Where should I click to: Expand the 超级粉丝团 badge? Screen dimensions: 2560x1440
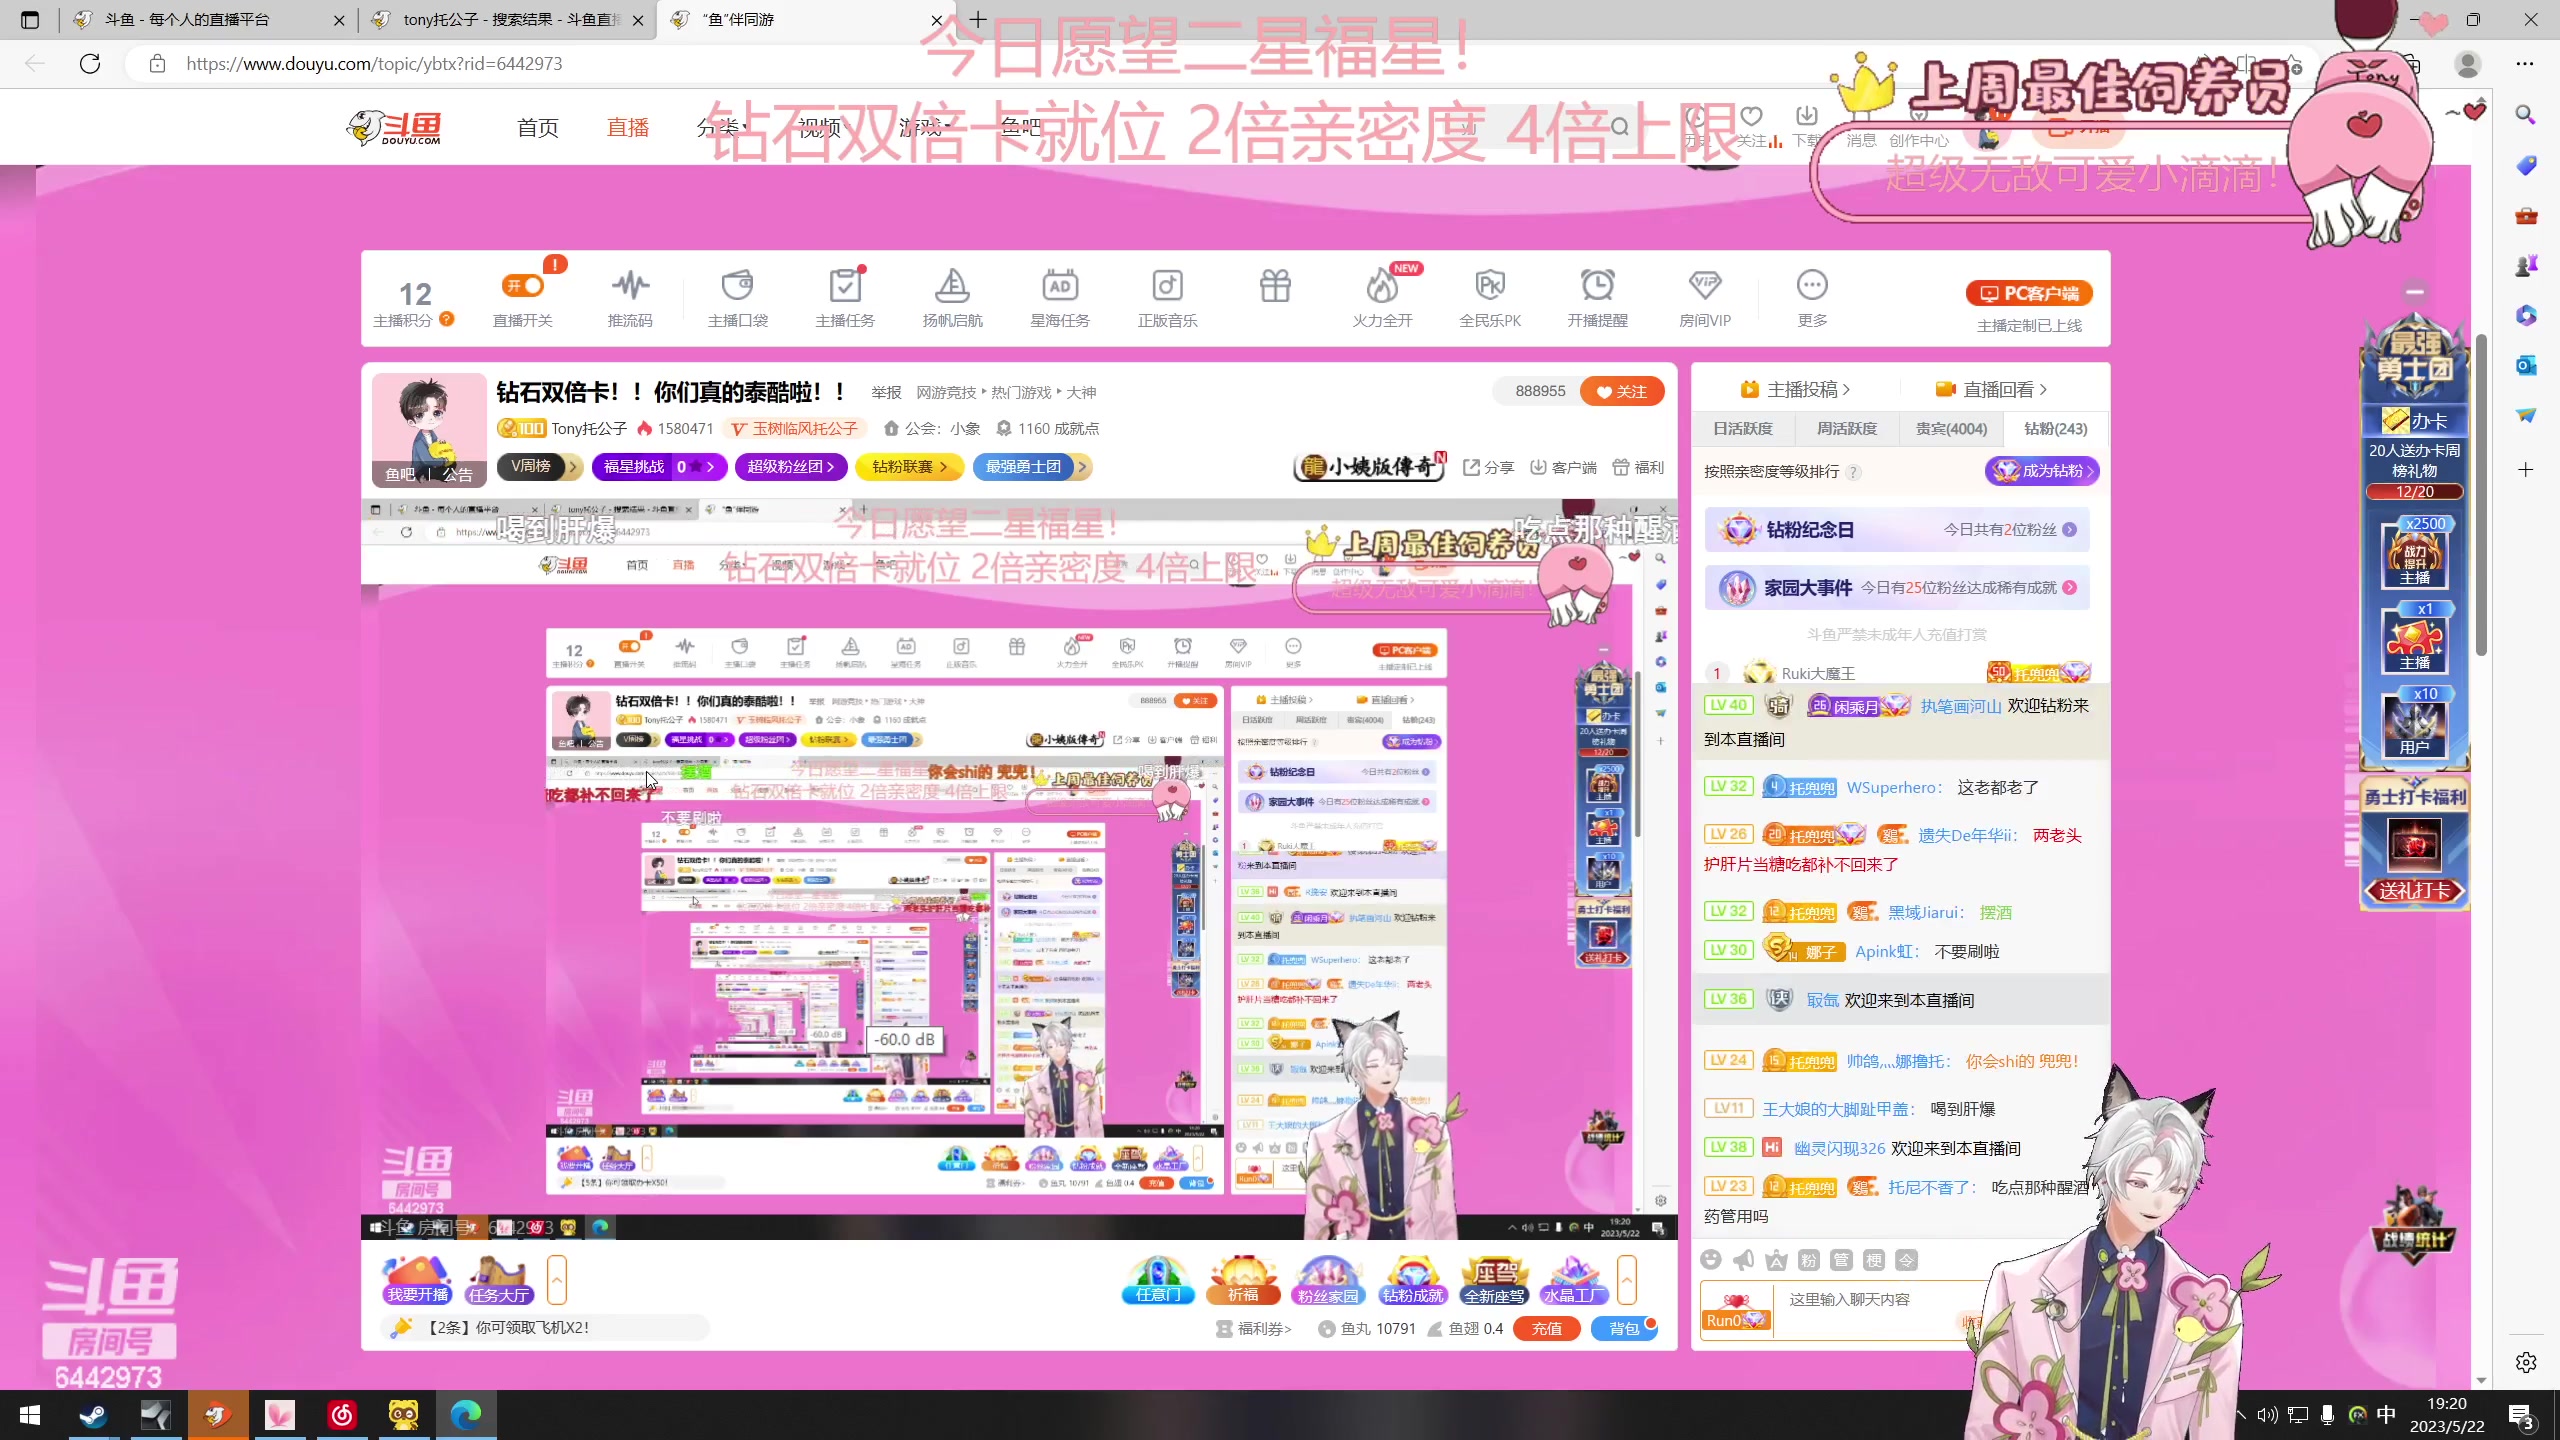point(791,466)
